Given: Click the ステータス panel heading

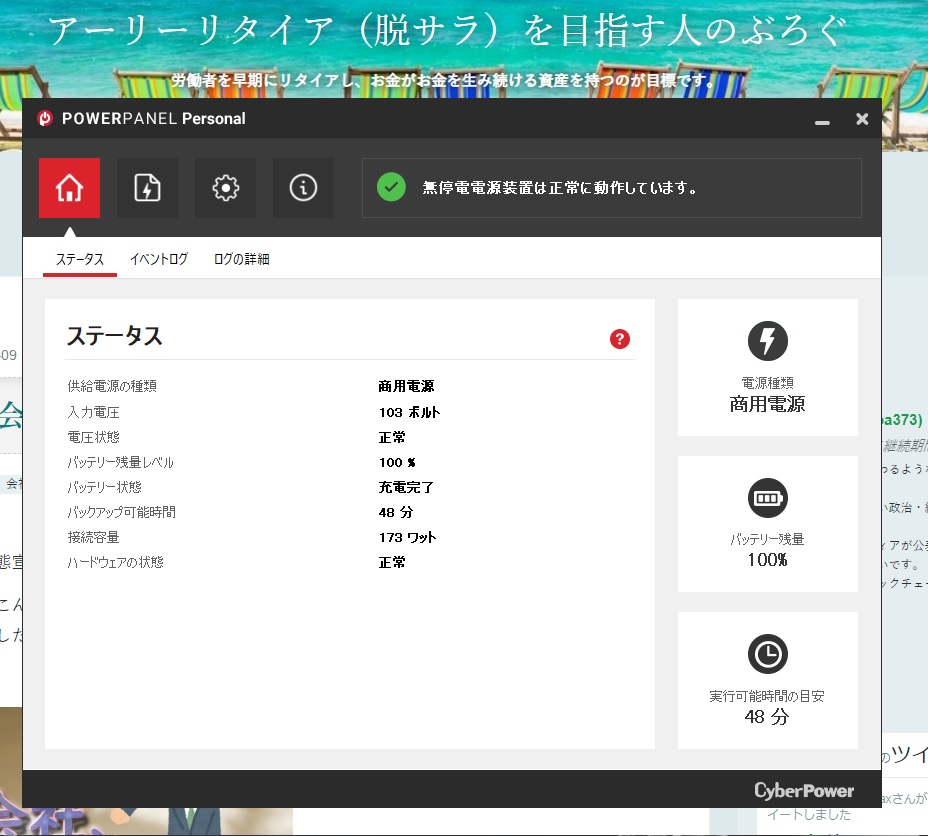Looking at the screenshot, I should click(115, 335).
